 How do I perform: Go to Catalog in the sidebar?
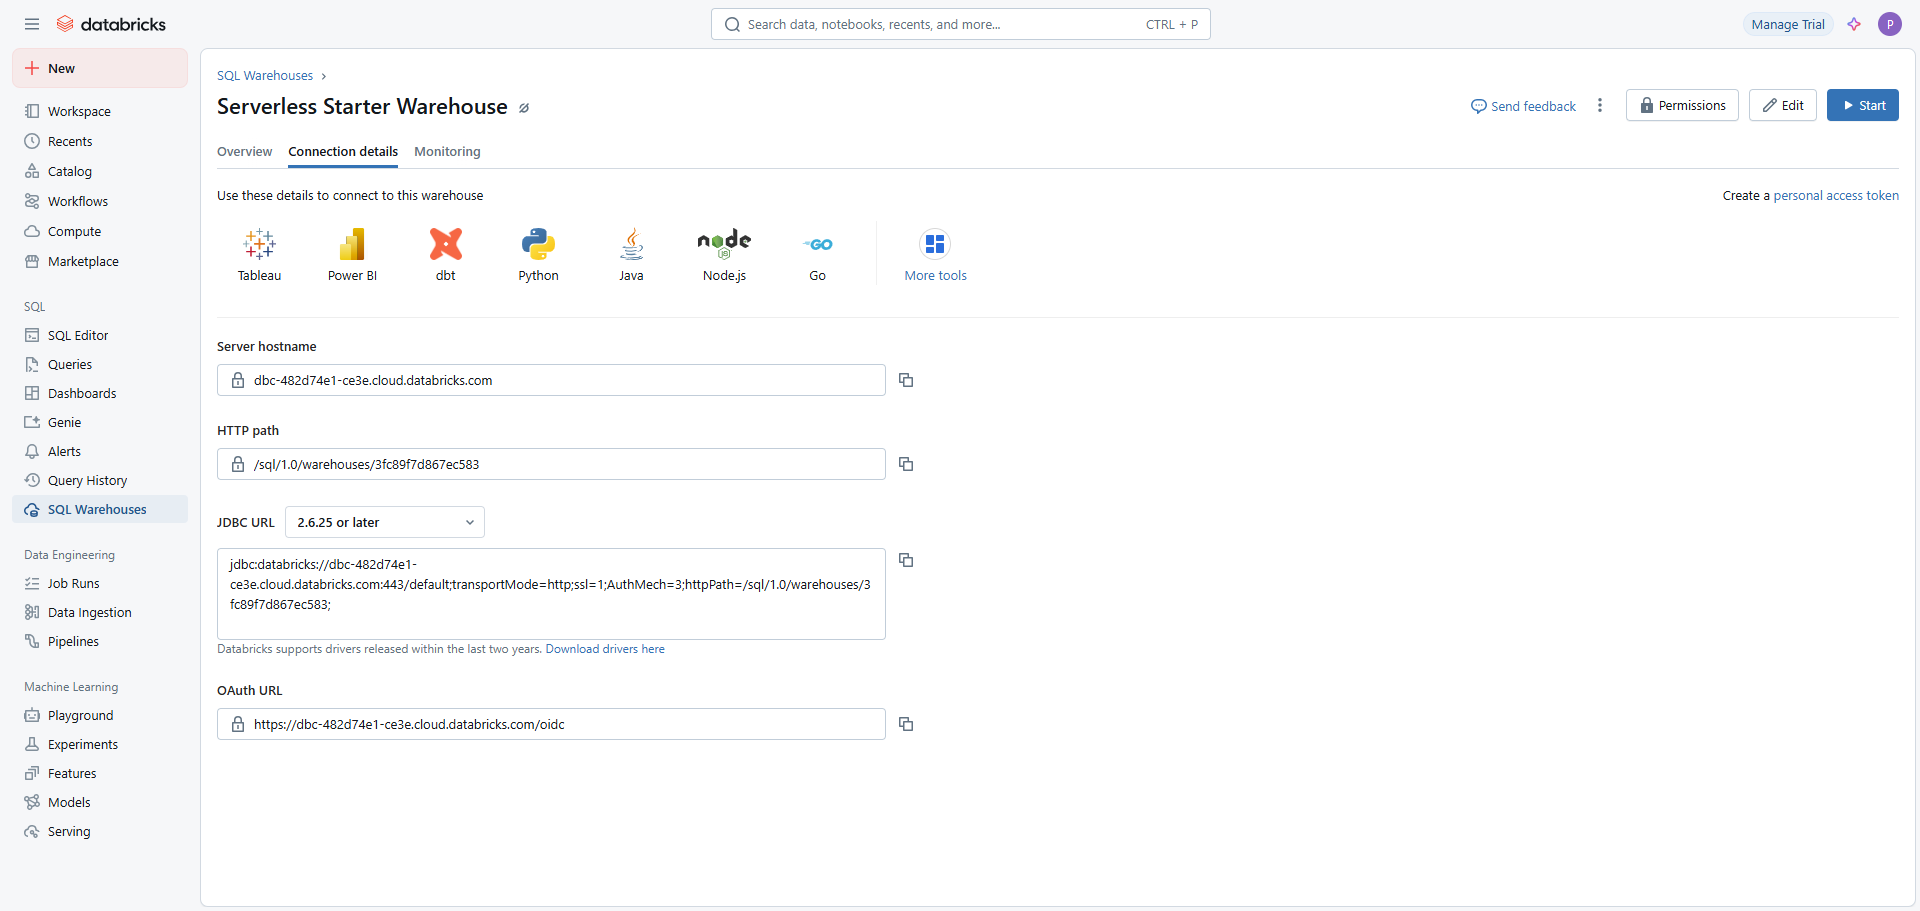click(100, 171)
